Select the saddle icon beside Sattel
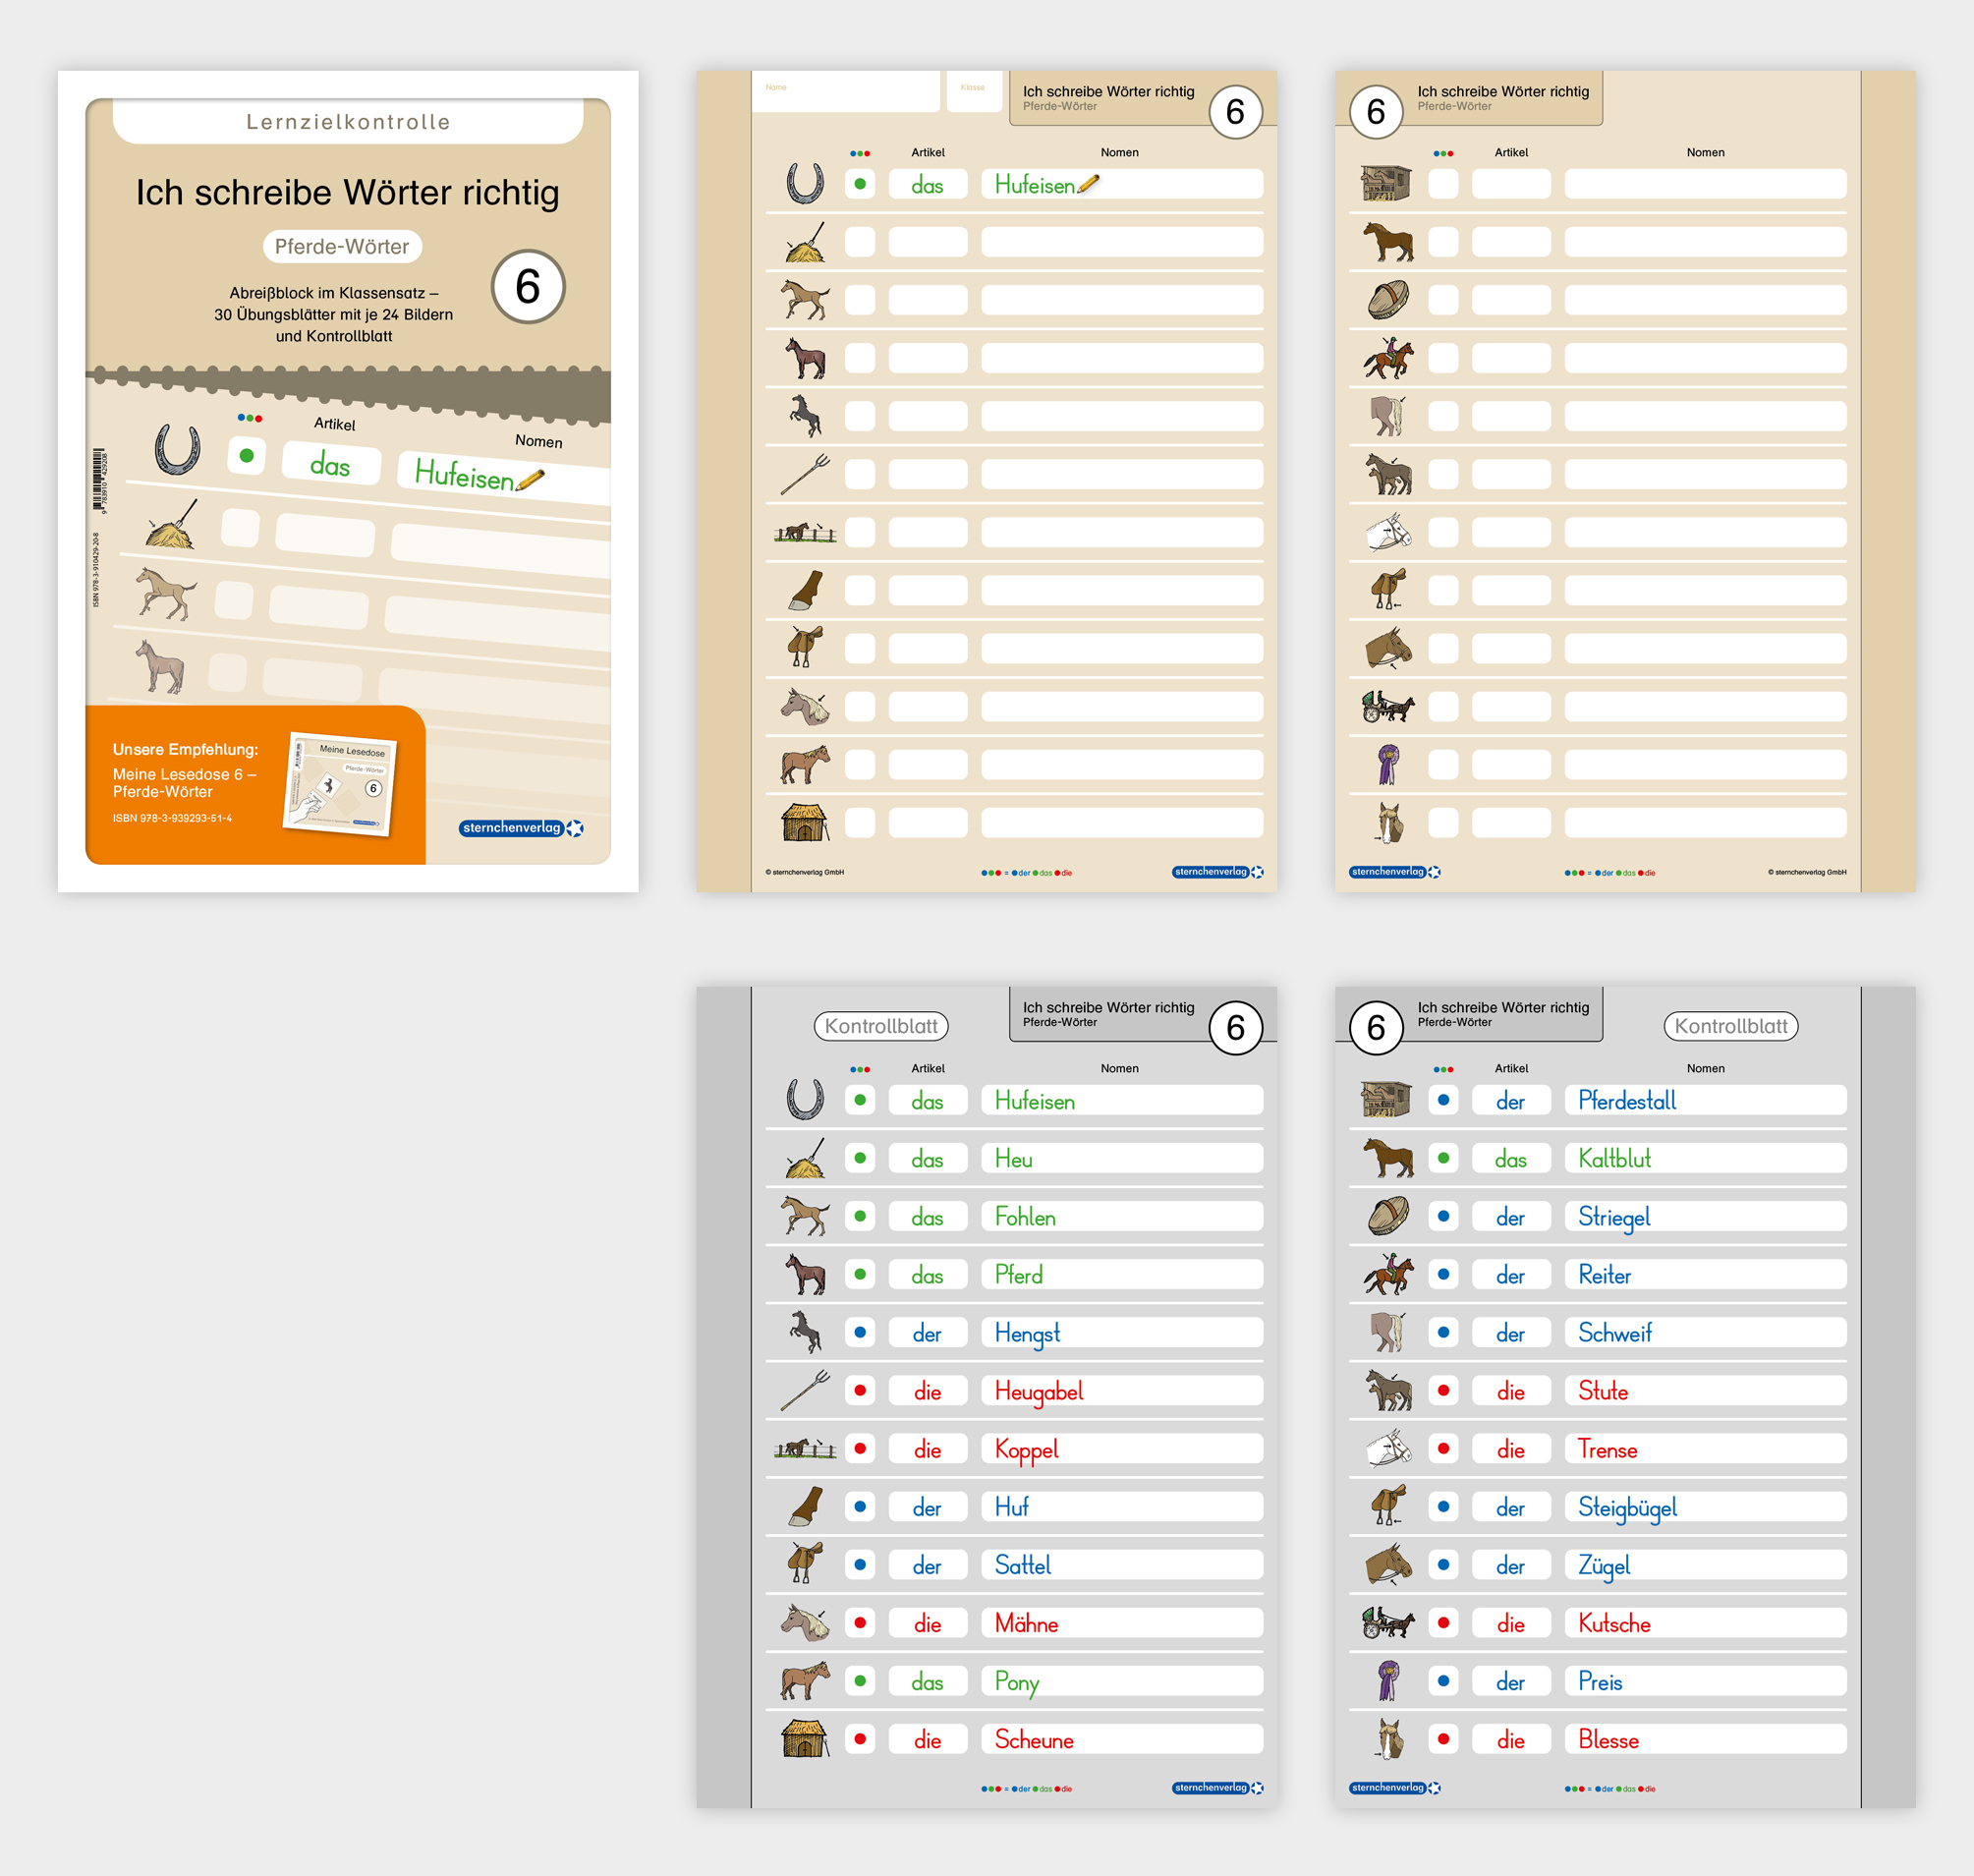This screenshot has height=1876, width=1974. [805, 1564]
